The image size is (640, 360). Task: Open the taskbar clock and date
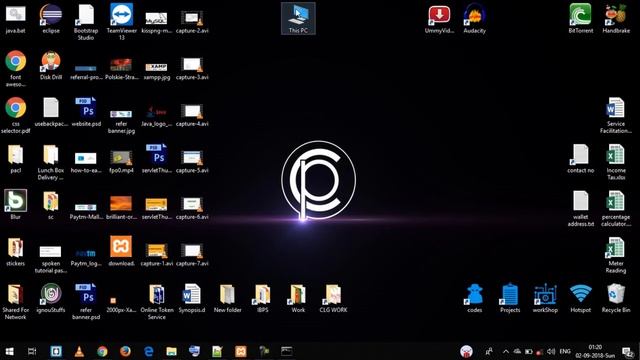(595, 351)
